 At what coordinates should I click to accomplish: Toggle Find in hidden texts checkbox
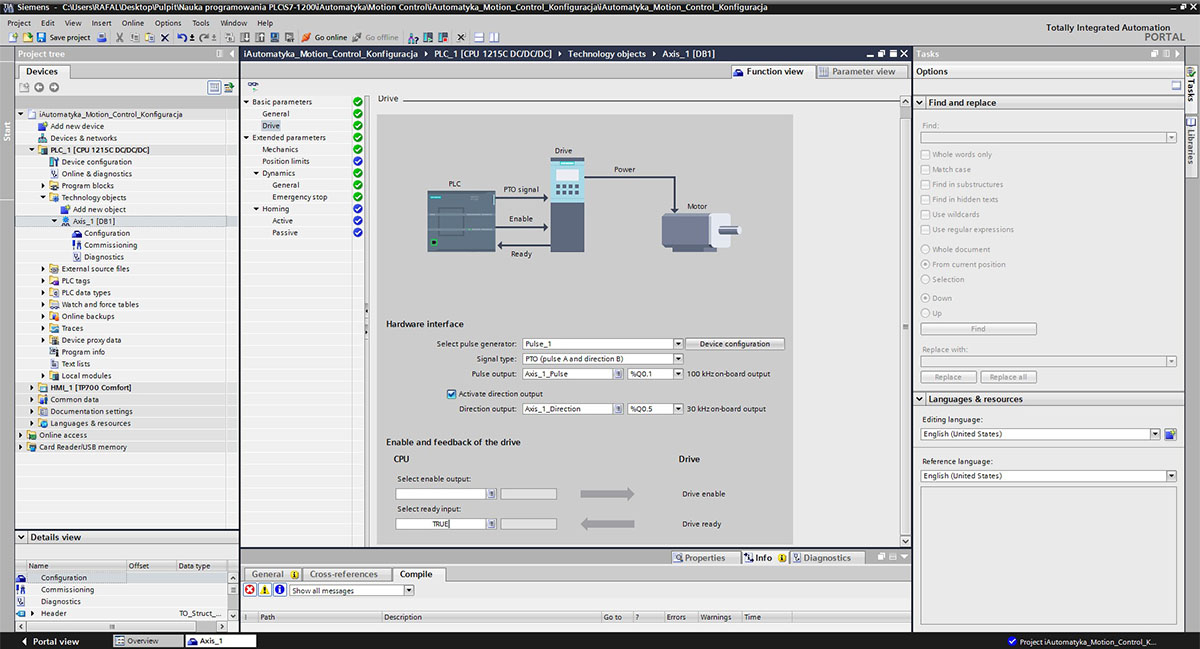point(925,200)
